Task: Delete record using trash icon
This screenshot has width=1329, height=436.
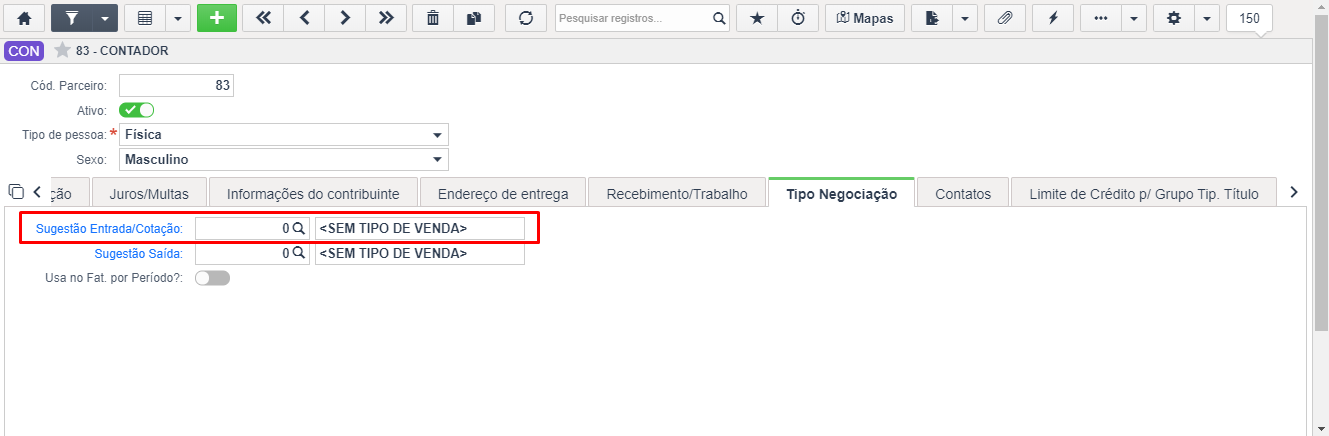Action: (x=433, y=18)
